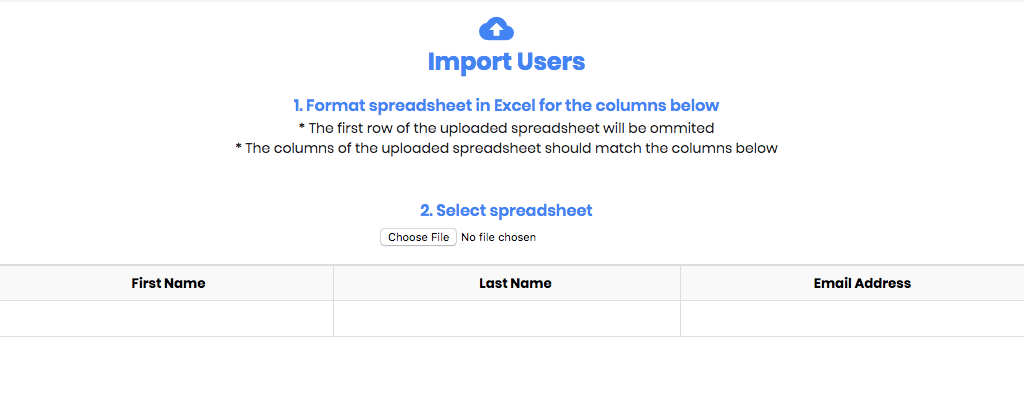Select the empty cell under First Name
The width and height of the screenshot is (1024, 420).
(x=167, y=319)
